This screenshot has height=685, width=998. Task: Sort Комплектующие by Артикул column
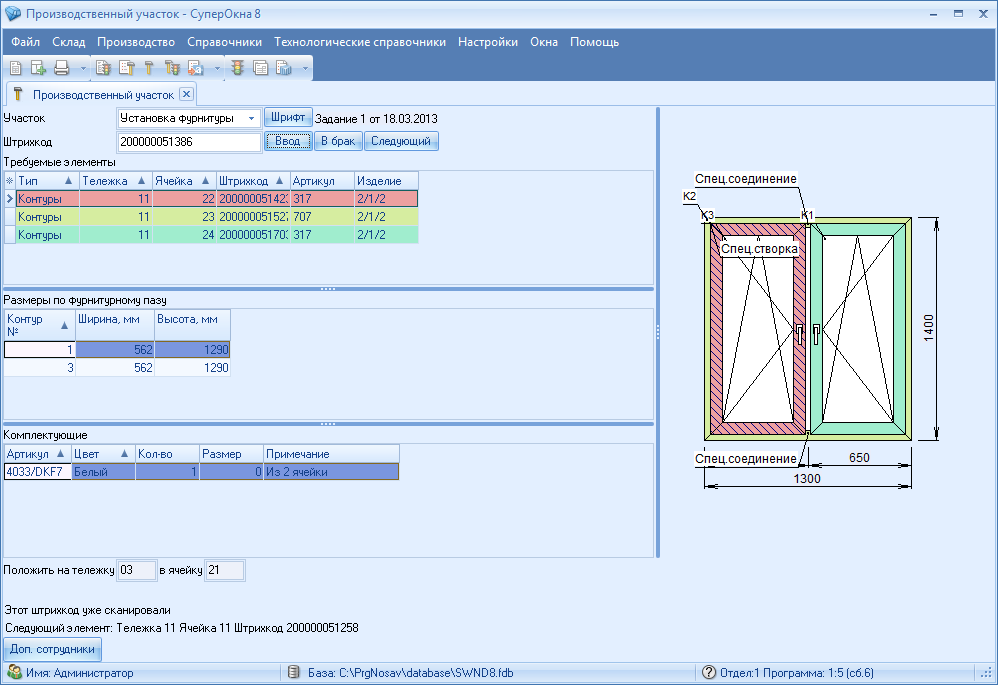click(38, 454)
